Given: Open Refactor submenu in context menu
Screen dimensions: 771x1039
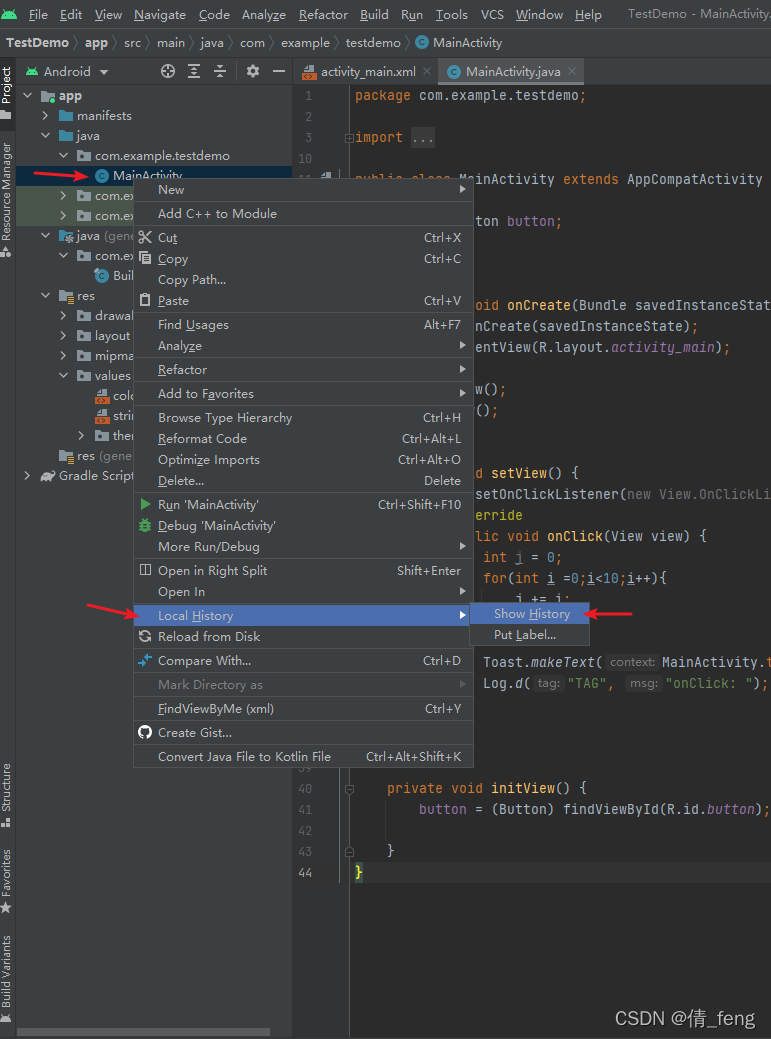Looking at the screenshot, I should point(303,370).
